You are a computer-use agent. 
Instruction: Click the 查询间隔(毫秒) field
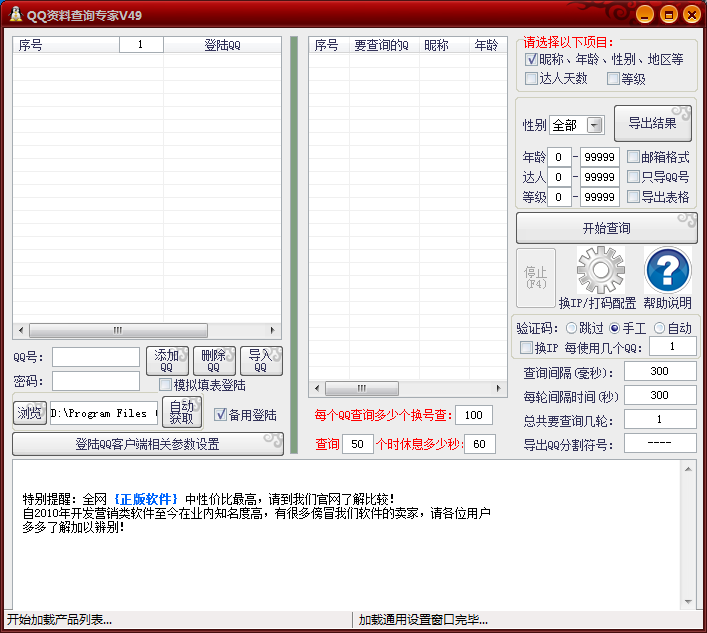pyautogui.click(x=660, y=371)
